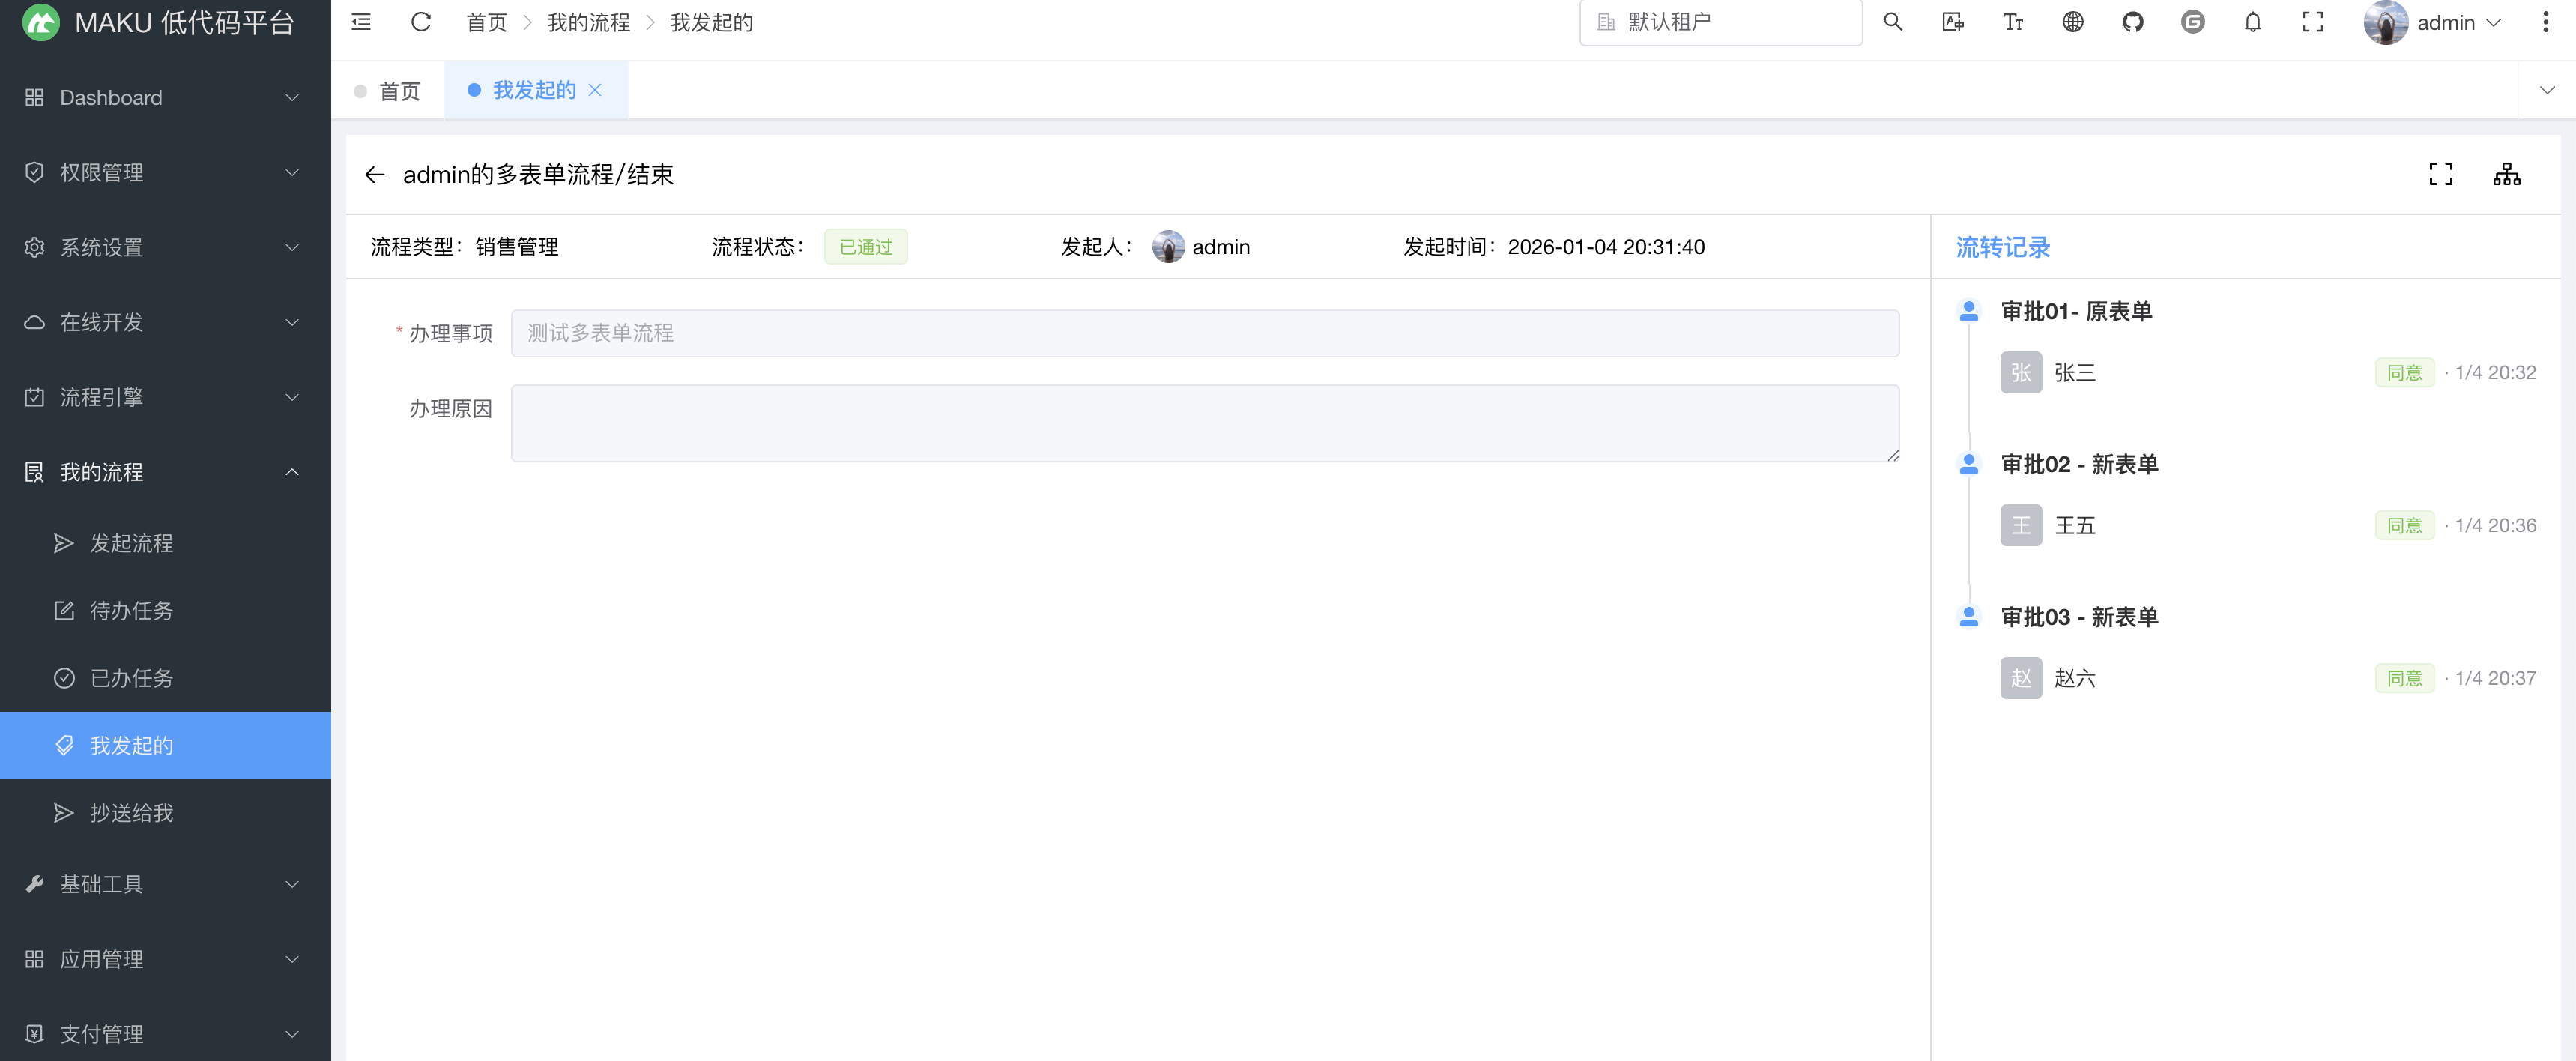Expand the Dashboard sidebar menu
2576x1061 pixels.
click(x=165, y=98)
